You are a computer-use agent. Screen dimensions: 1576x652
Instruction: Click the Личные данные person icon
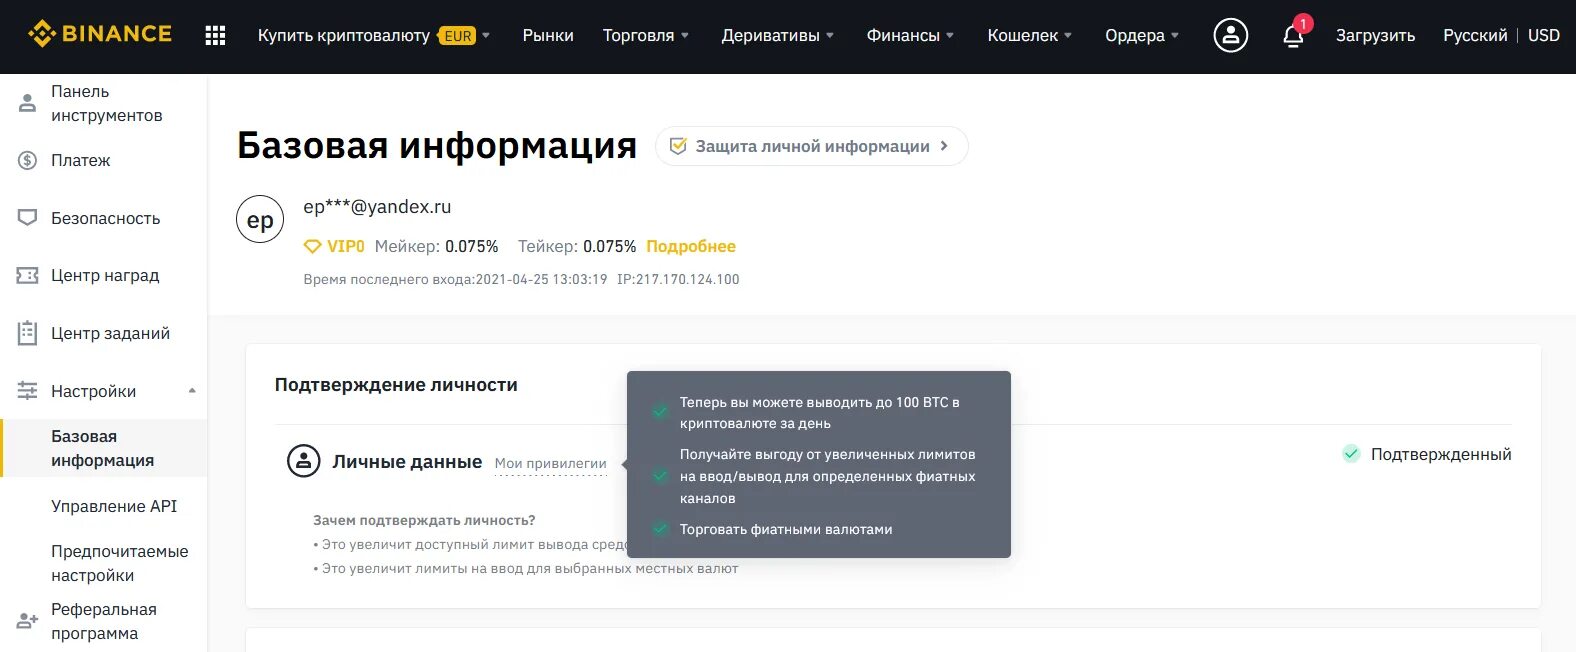coord(304,461)
